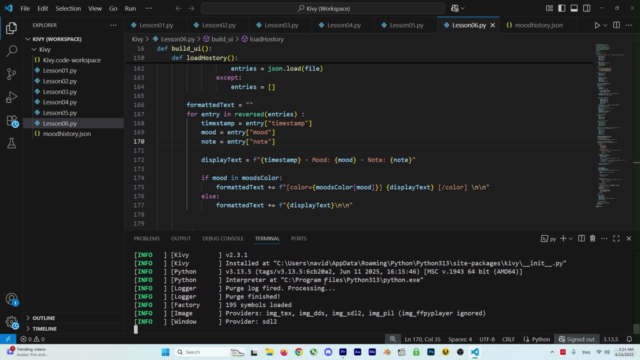640x360 pixels.
Task: Add a new terminal
Action: tap(563, 238)
